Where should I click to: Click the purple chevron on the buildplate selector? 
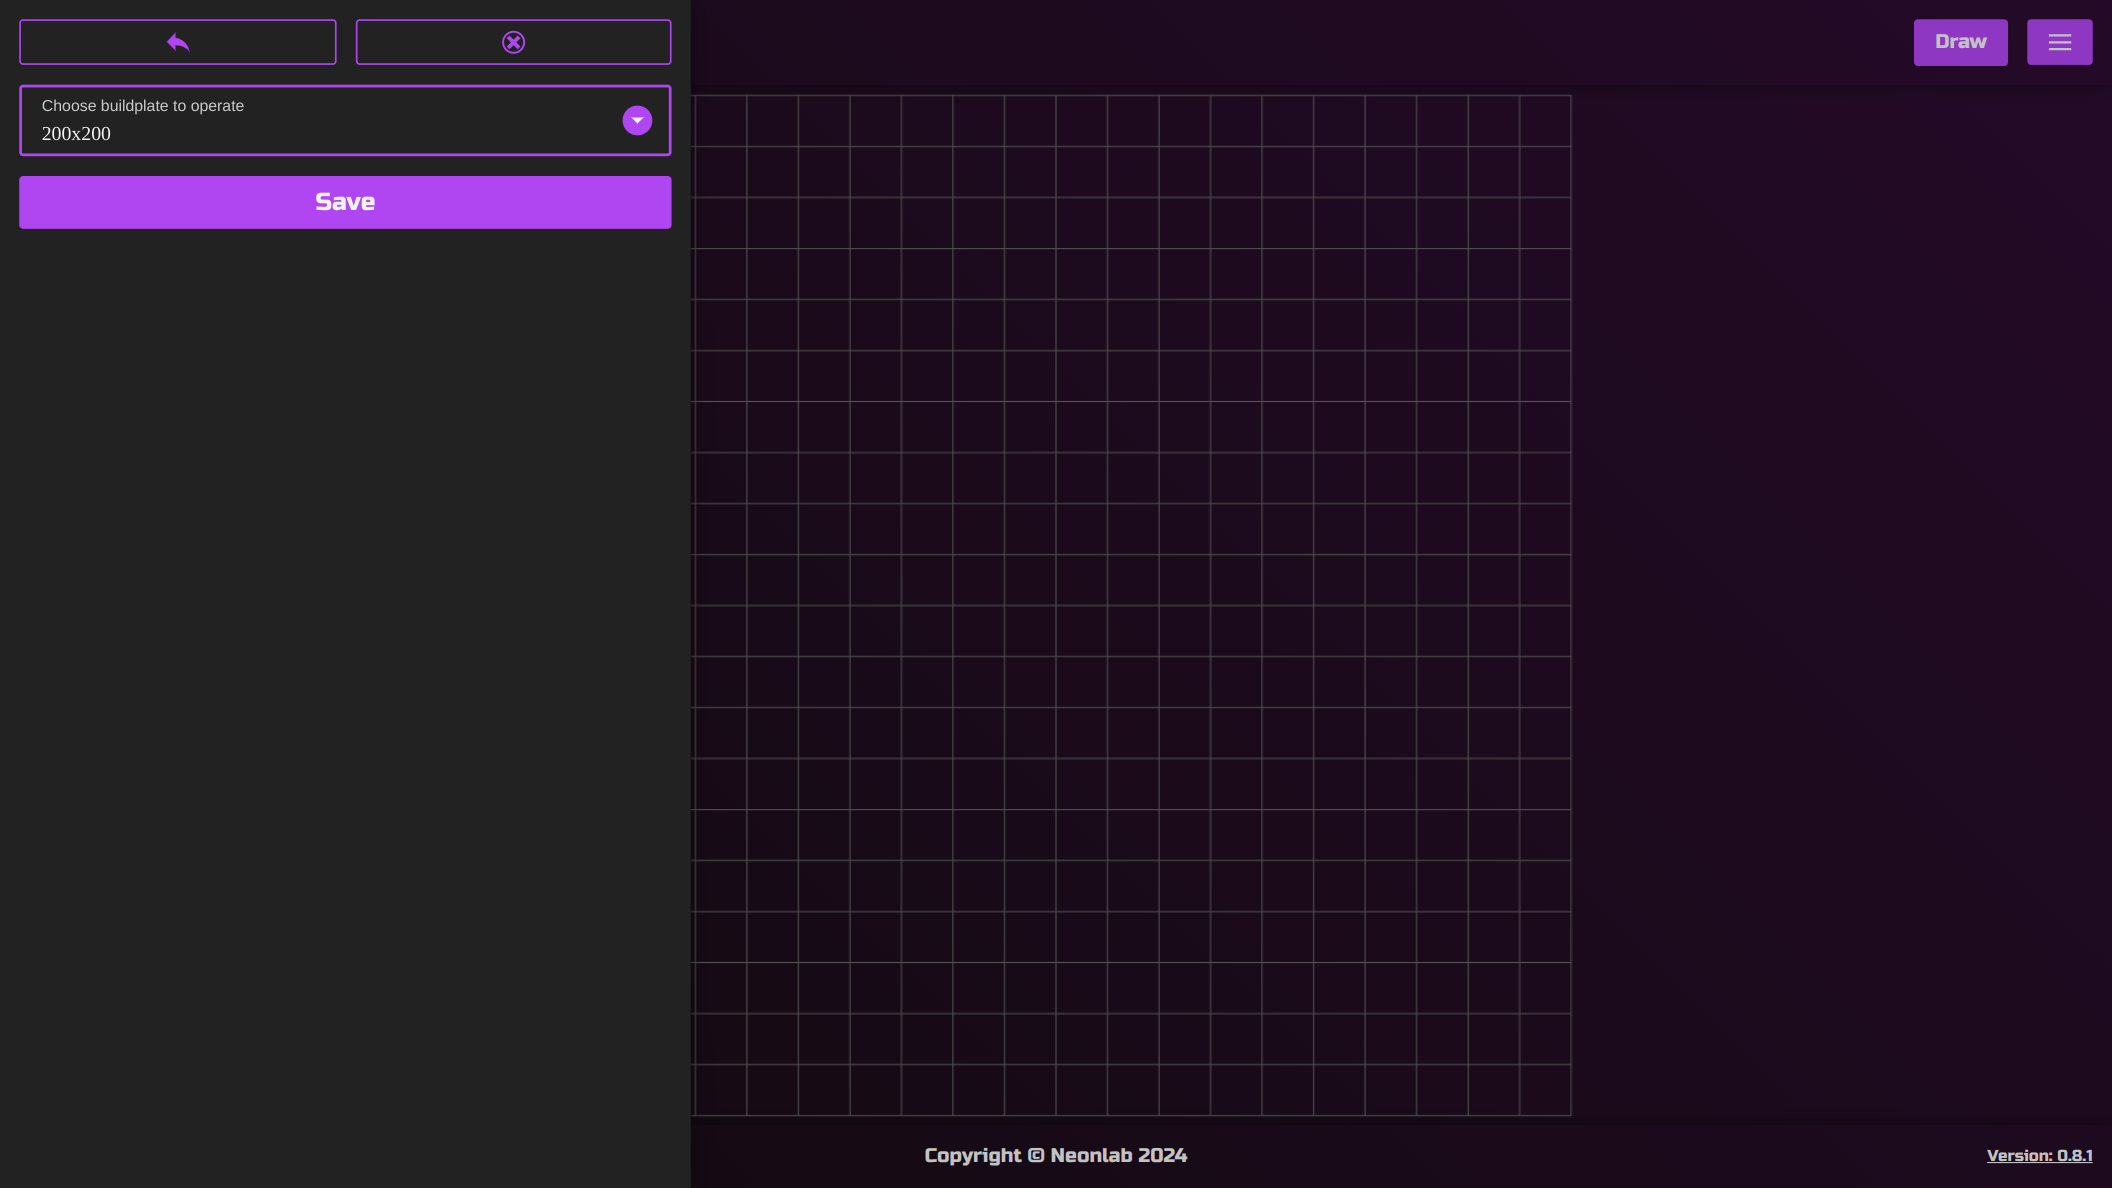click(x=636, y=120)
